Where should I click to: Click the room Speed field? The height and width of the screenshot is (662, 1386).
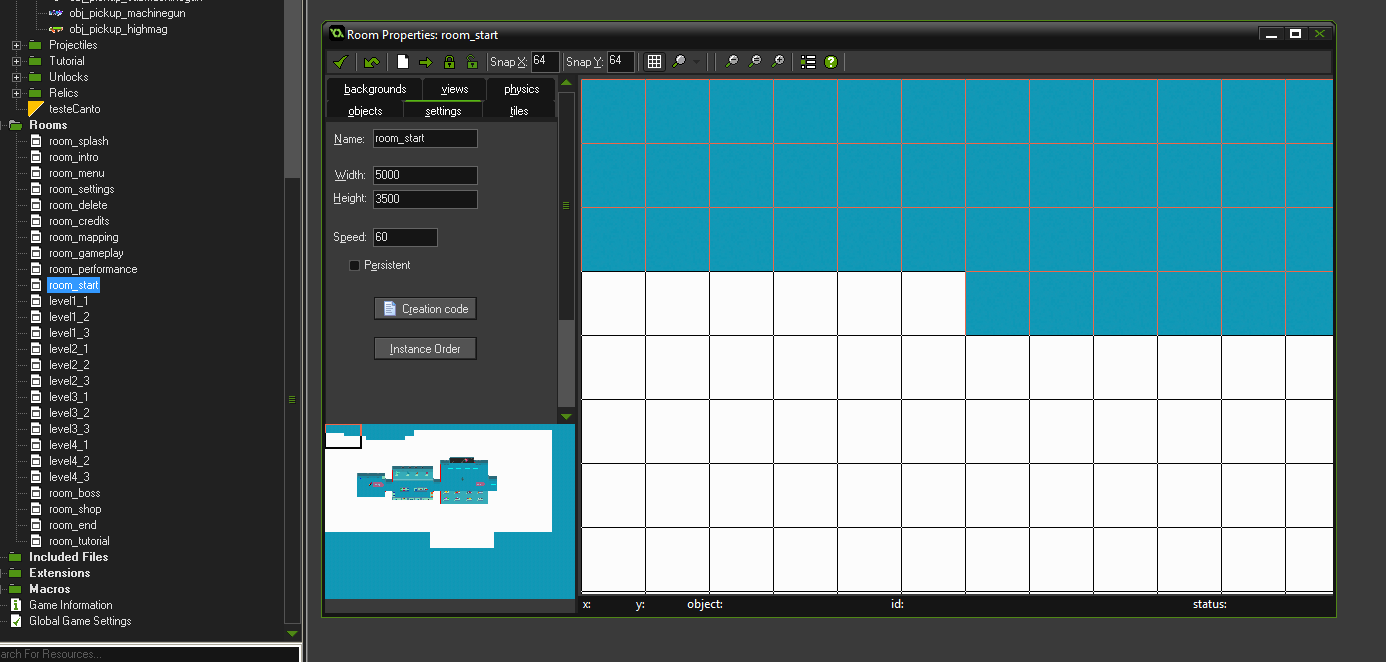(405, 237)
